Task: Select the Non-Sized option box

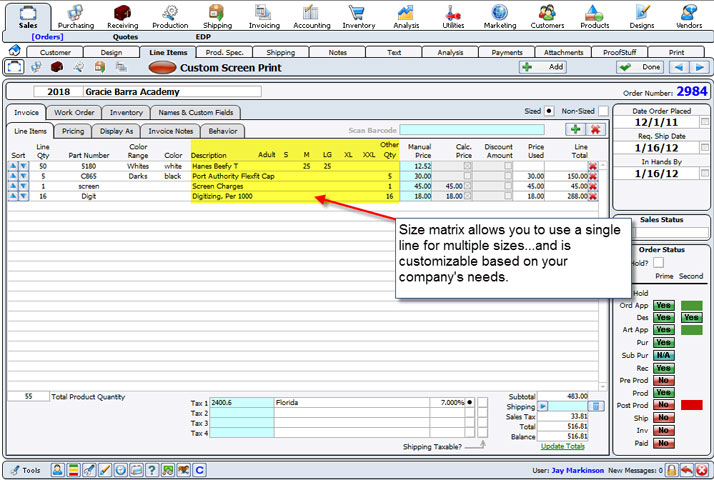Action: 603,111
